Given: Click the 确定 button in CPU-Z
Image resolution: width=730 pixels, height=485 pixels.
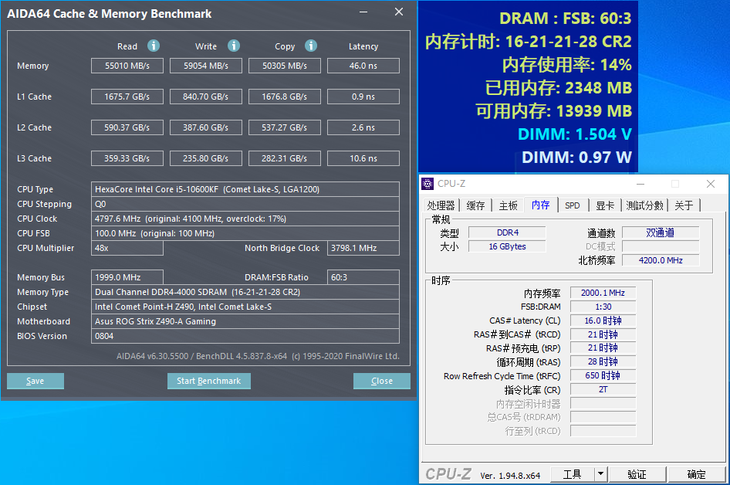Looking at the screenshot, I should point(696,474).
